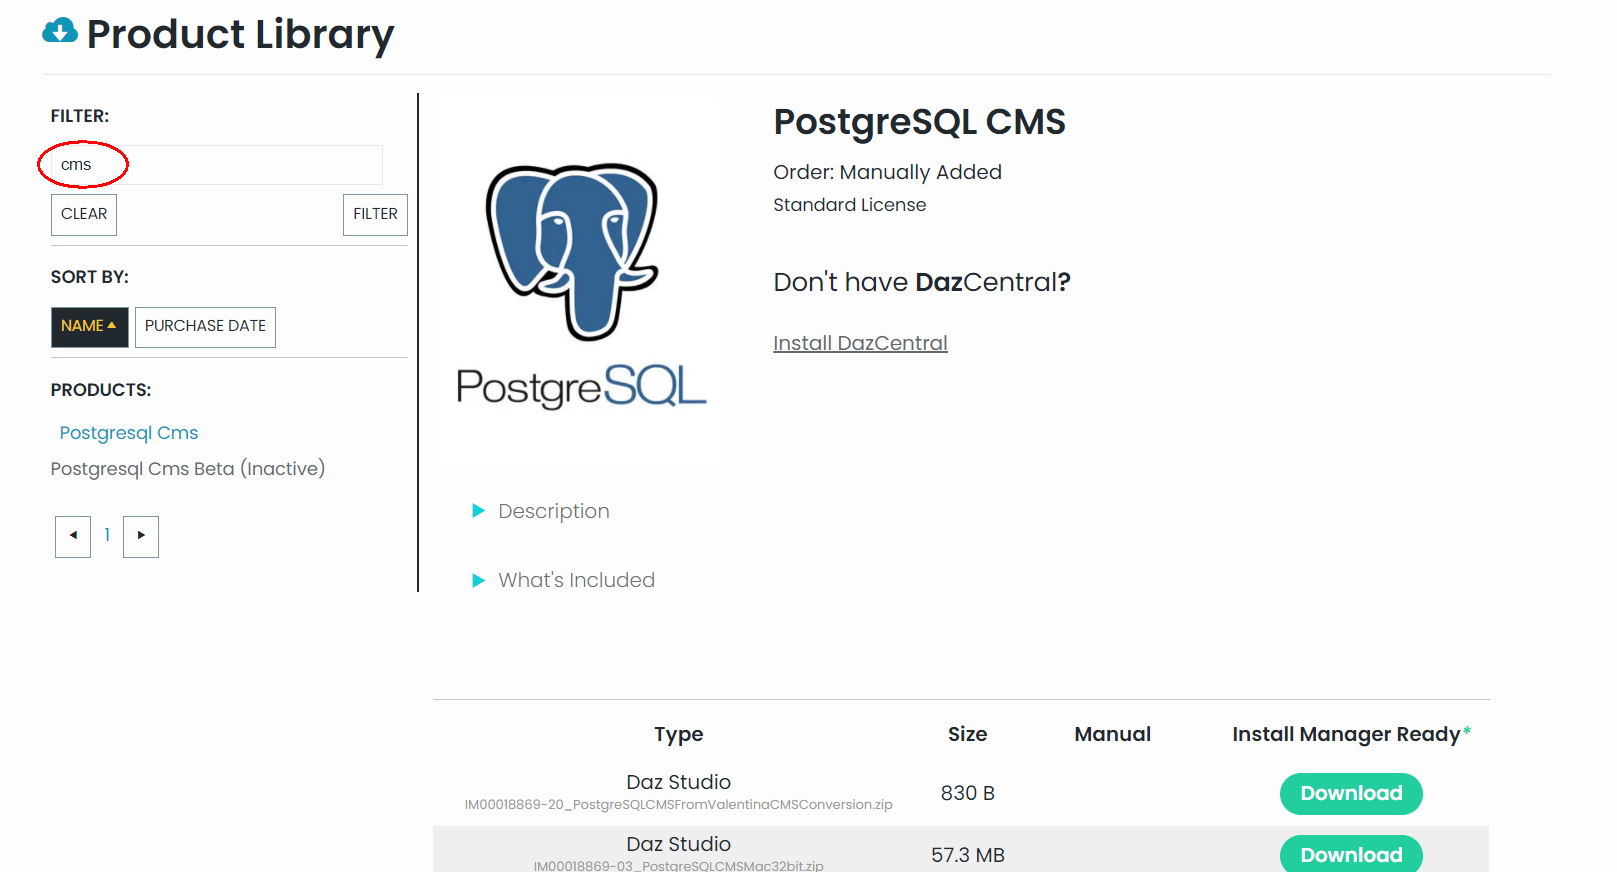Click the IM00018869-20 conversion zip filename
Image resolution: width=1617 pixels, height=872 pixels.
(x=678, y=805)
